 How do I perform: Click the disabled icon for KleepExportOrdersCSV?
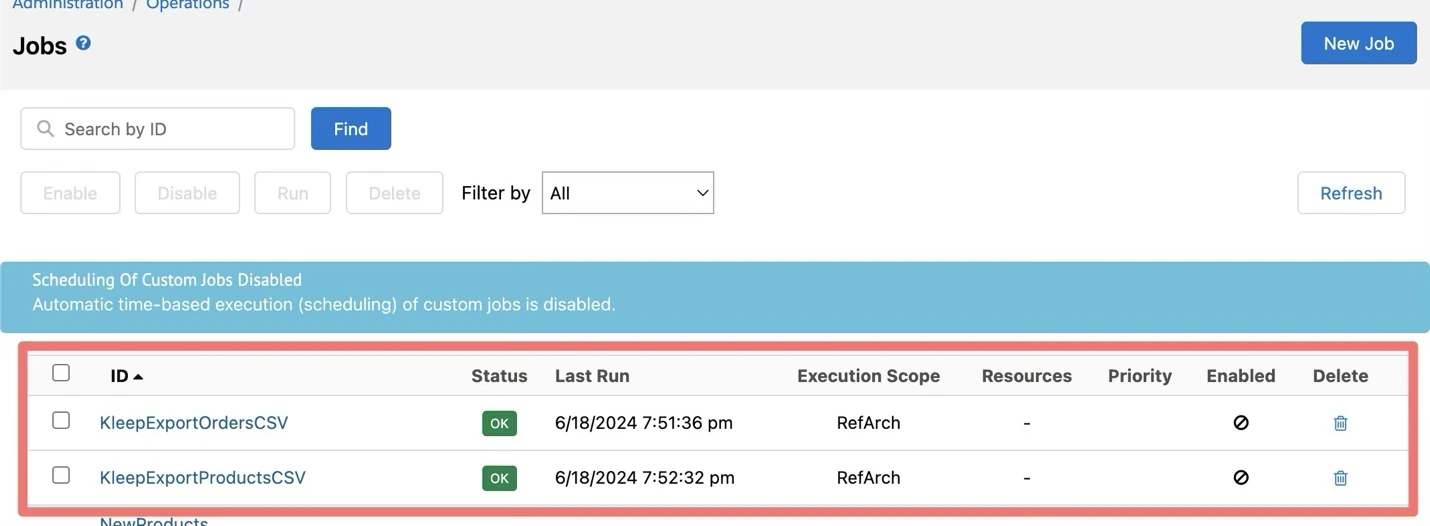click(x=1241, y=423)
